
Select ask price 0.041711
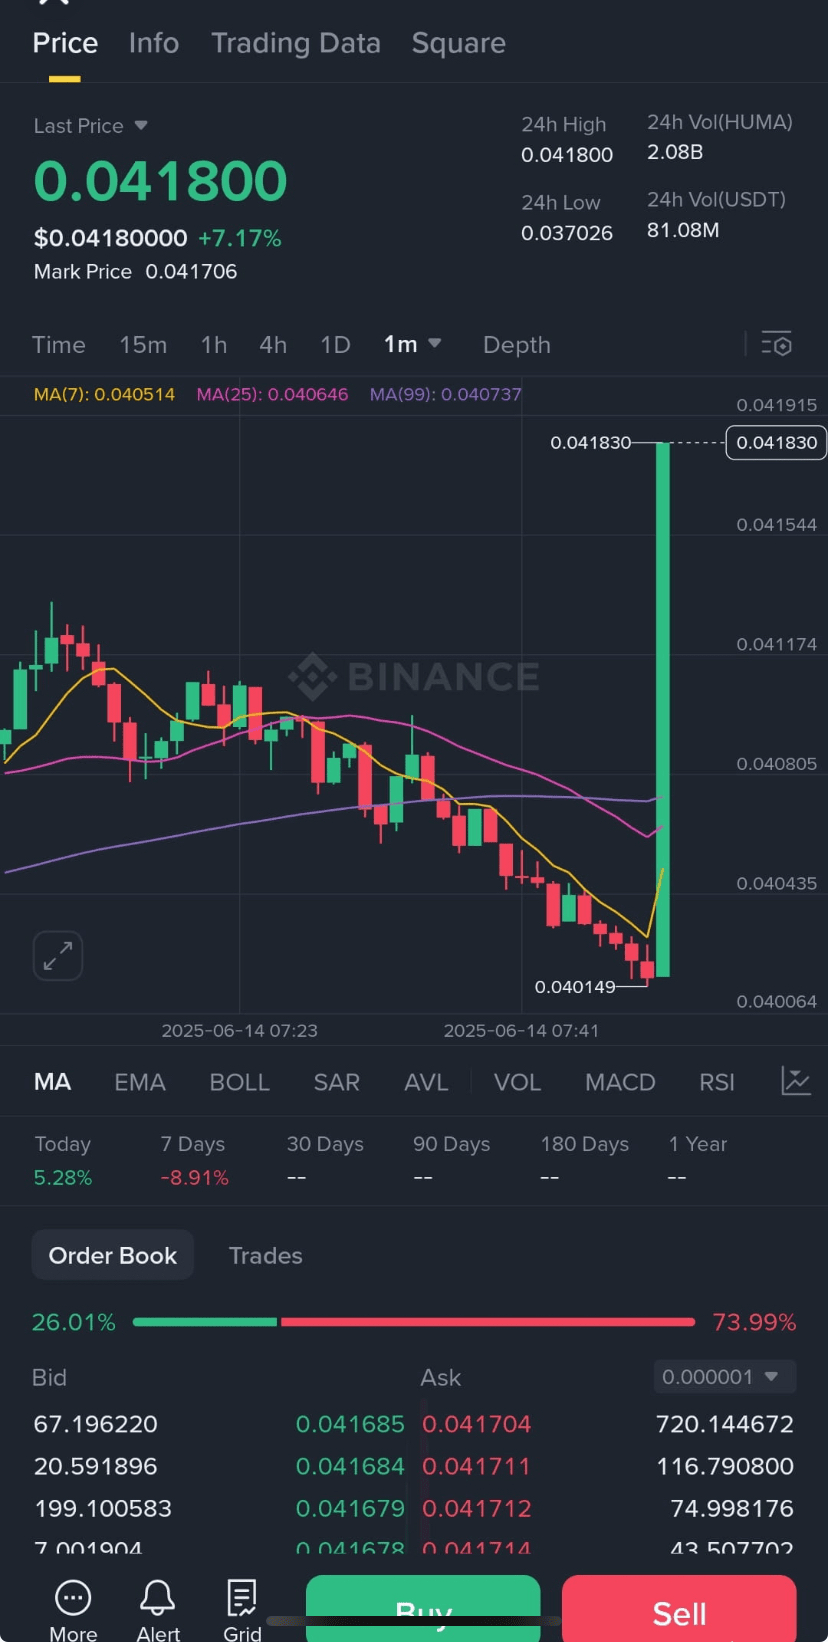tap(477, 1466)
